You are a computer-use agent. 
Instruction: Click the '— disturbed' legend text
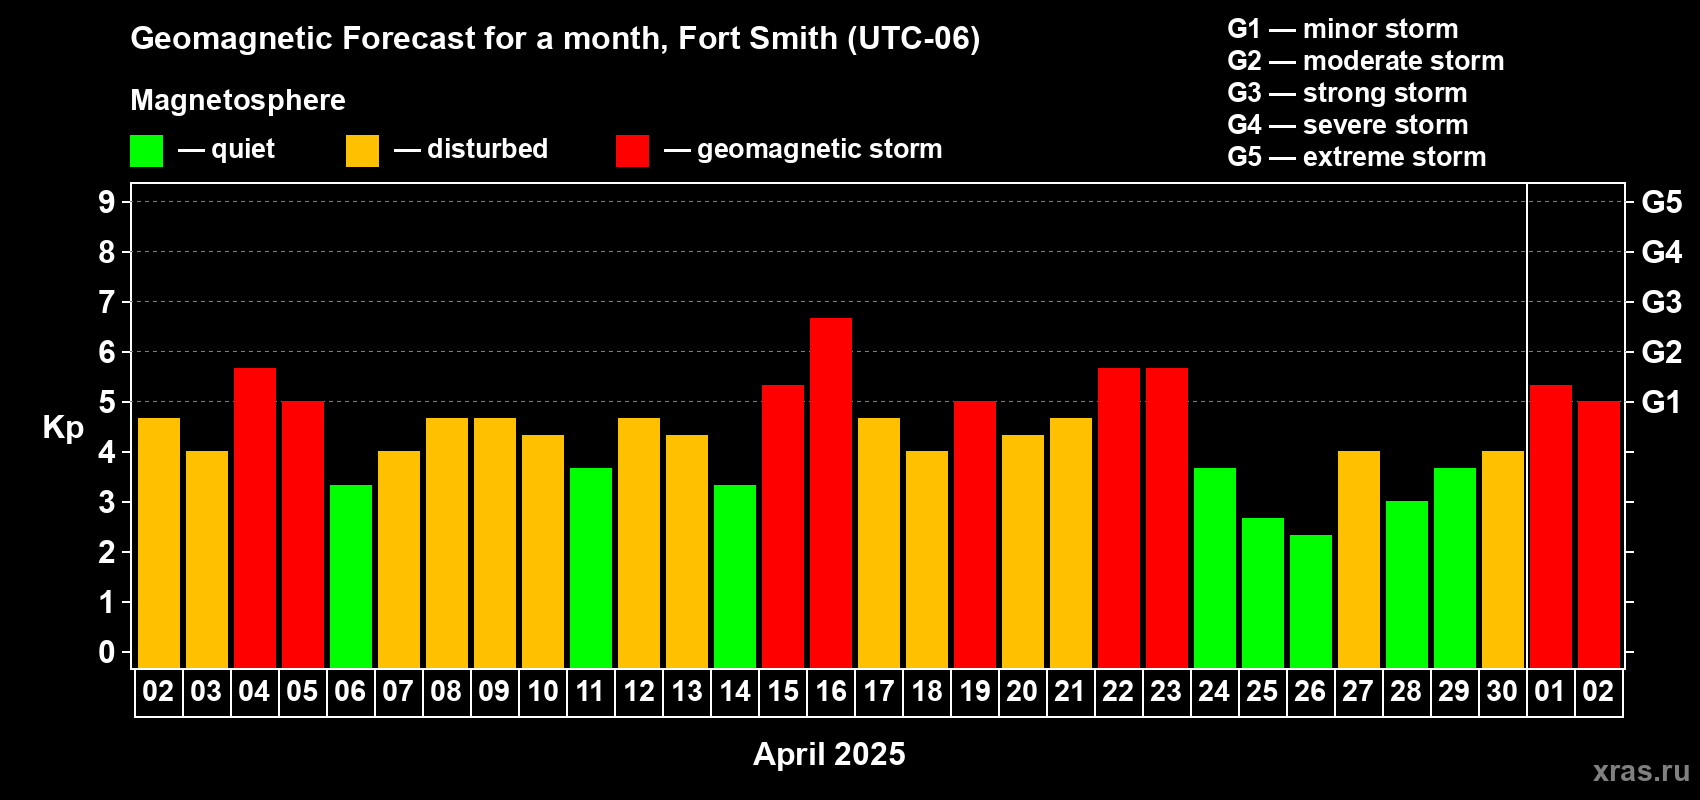471,149
